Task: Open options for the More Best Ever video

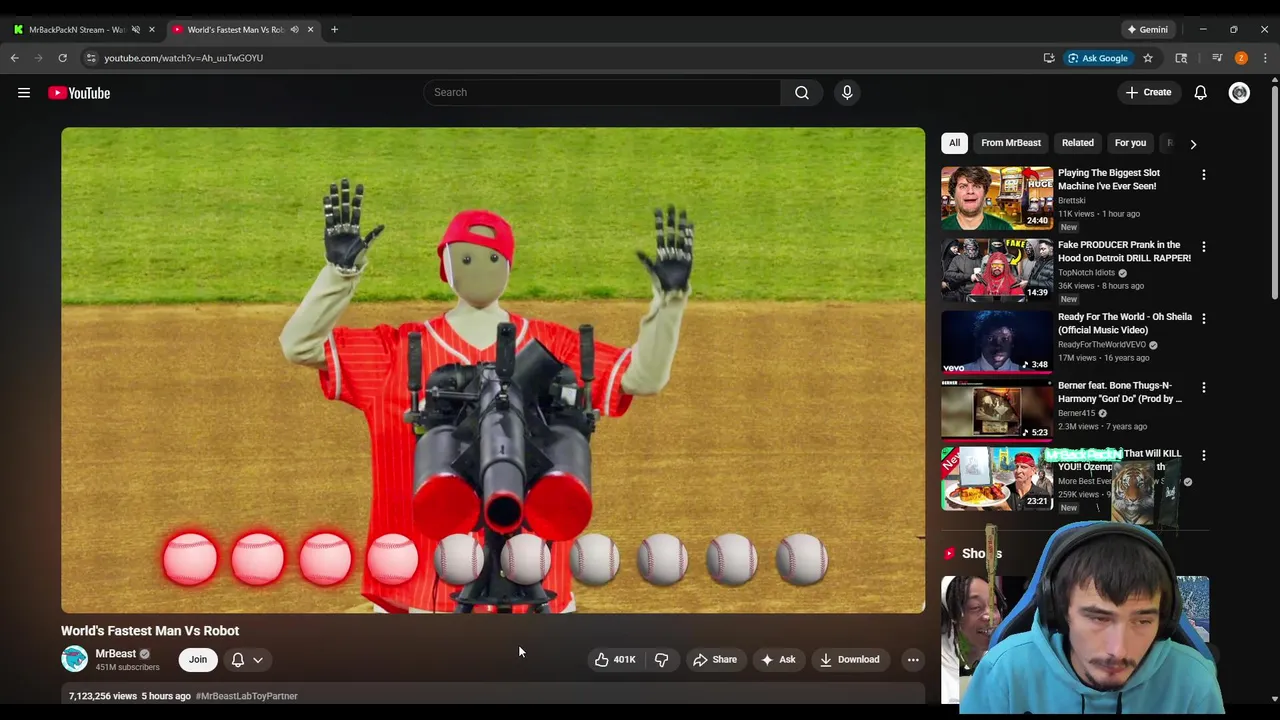Action: [x=1203, y=456]
